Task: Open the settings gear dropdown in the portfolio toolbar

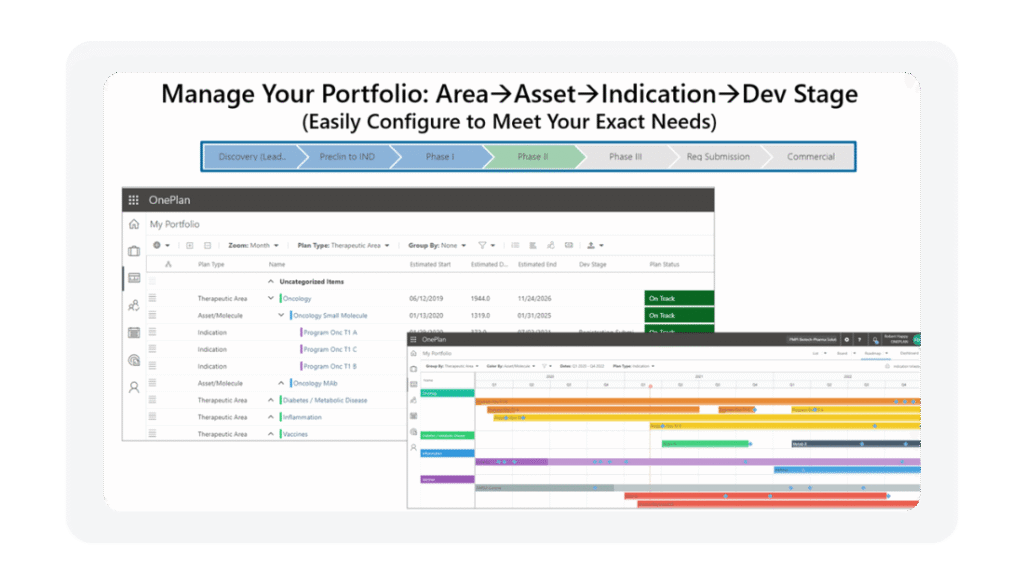Action: pyautogui.click(x=161, y=246)
